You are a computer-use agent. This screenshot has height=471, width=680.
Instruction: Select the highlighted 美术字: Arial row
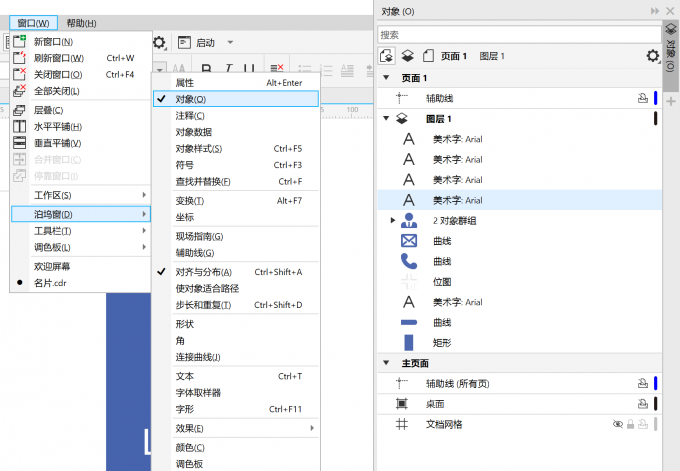(520, 200)
